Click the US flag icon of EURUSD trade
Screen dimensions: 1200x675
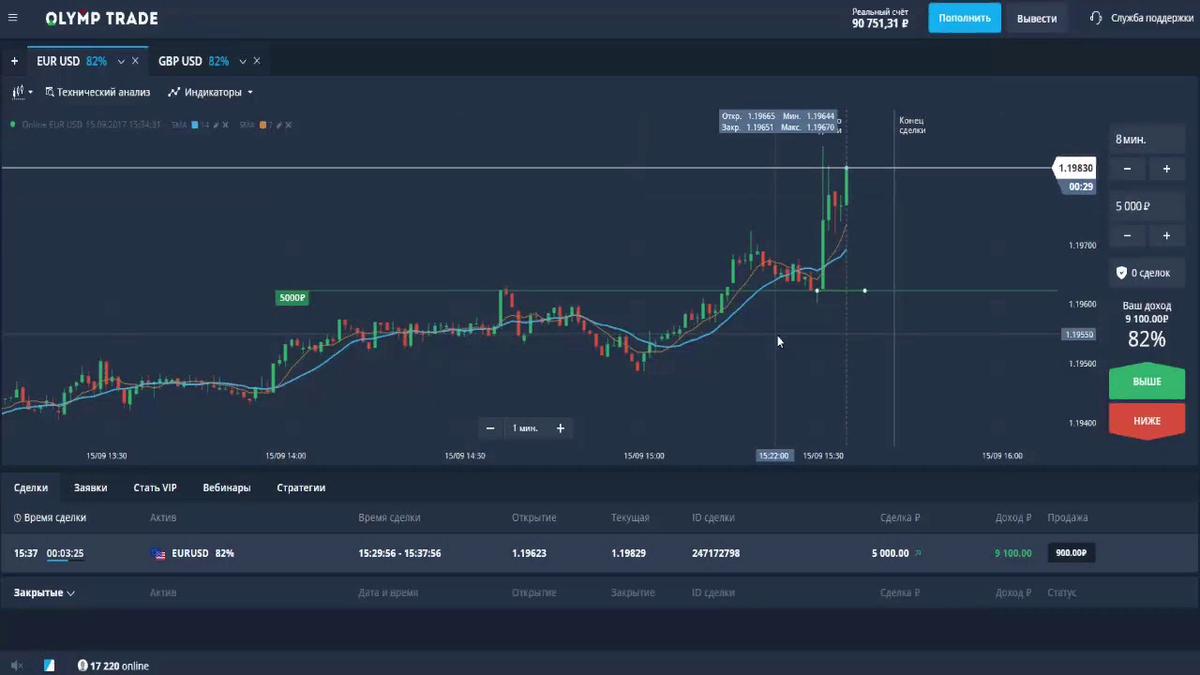click(158, 553)
